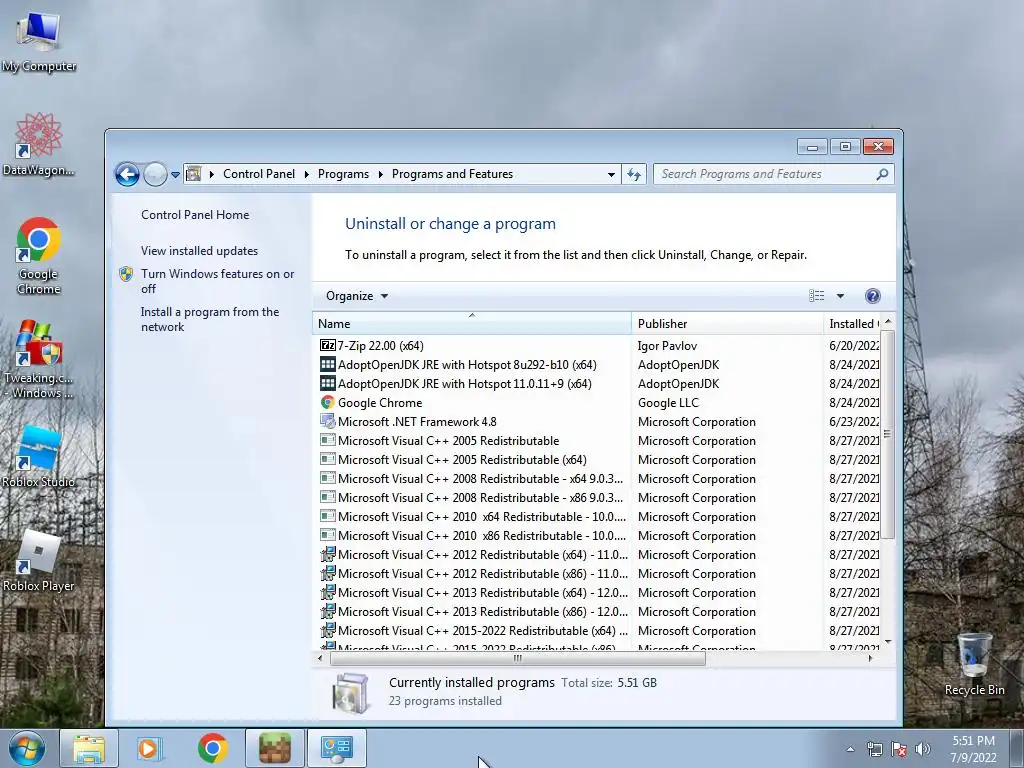Open View installed updates link
1024x768 pixels.
199,251
